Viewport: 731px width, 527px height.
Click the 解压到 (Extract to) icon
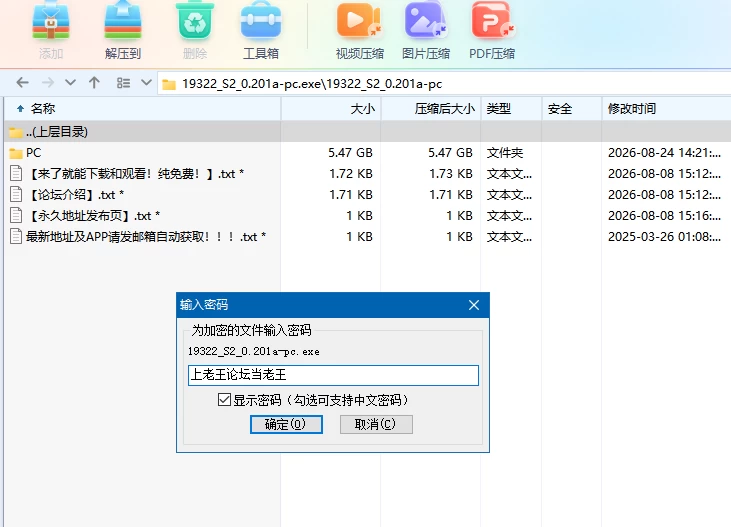(123, 20)
